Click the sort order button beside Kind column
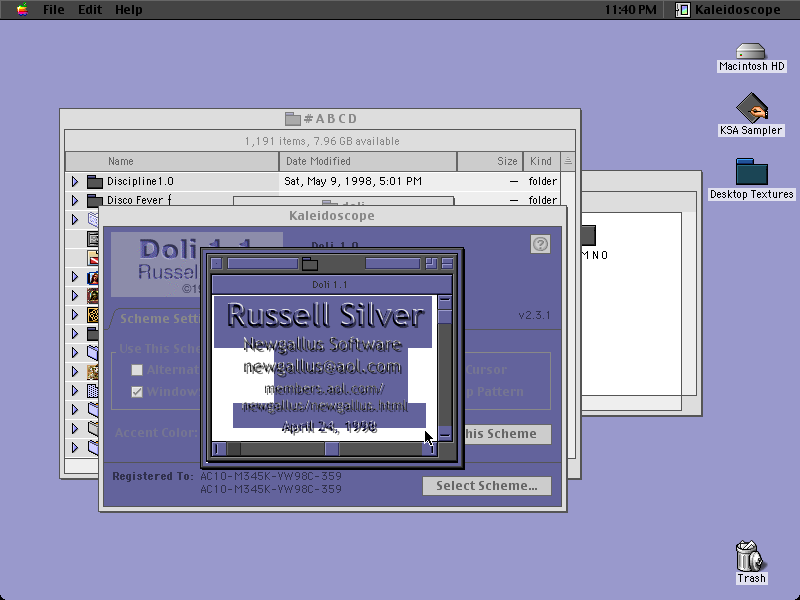 [567, 161]
